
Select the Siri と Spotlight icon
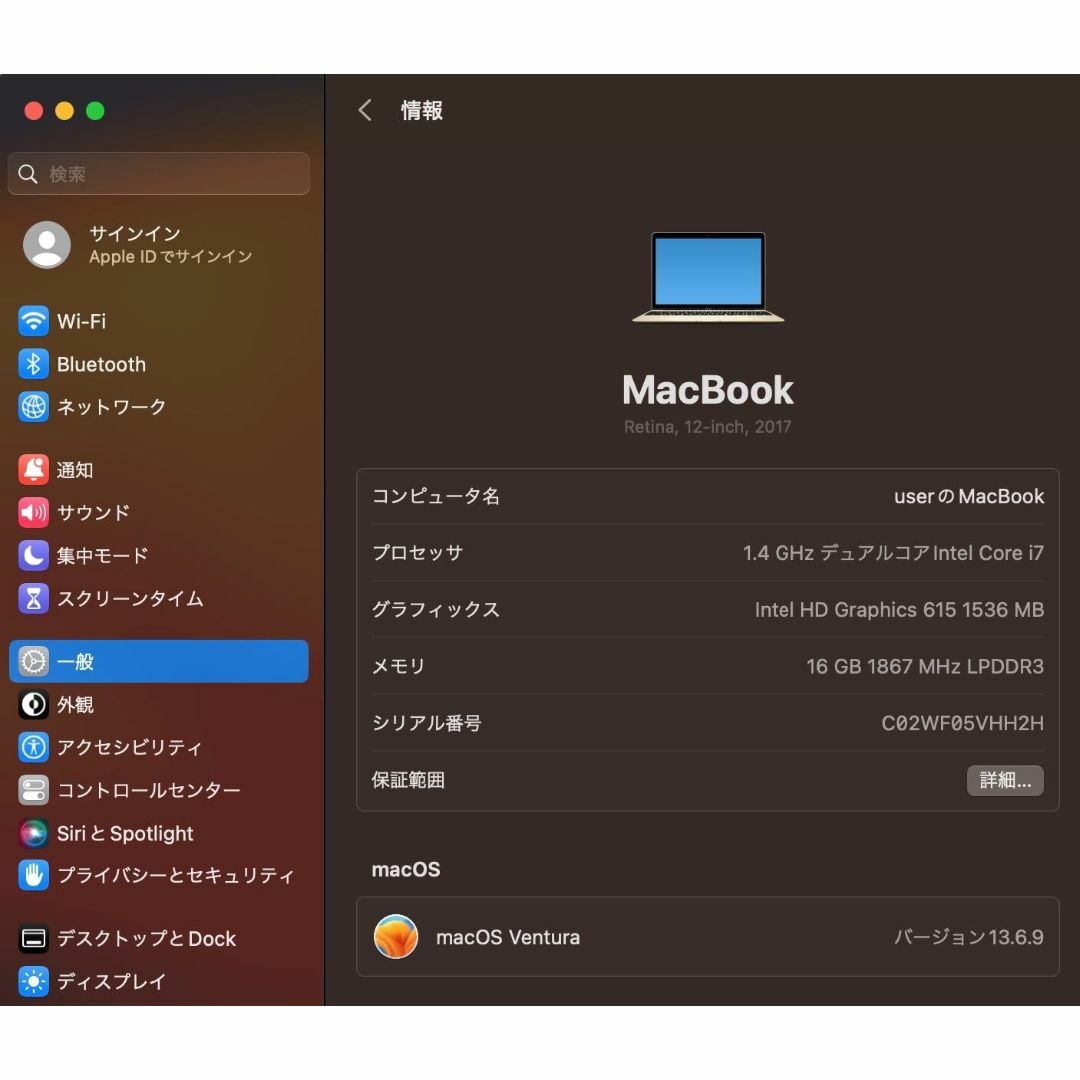pos(33,833)
